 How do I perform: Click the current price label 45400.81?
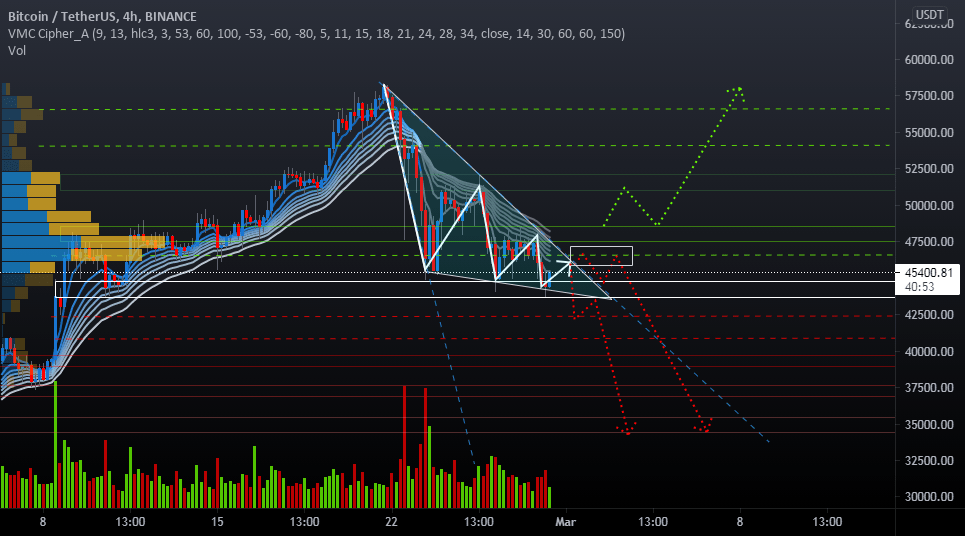pos(928,273)
